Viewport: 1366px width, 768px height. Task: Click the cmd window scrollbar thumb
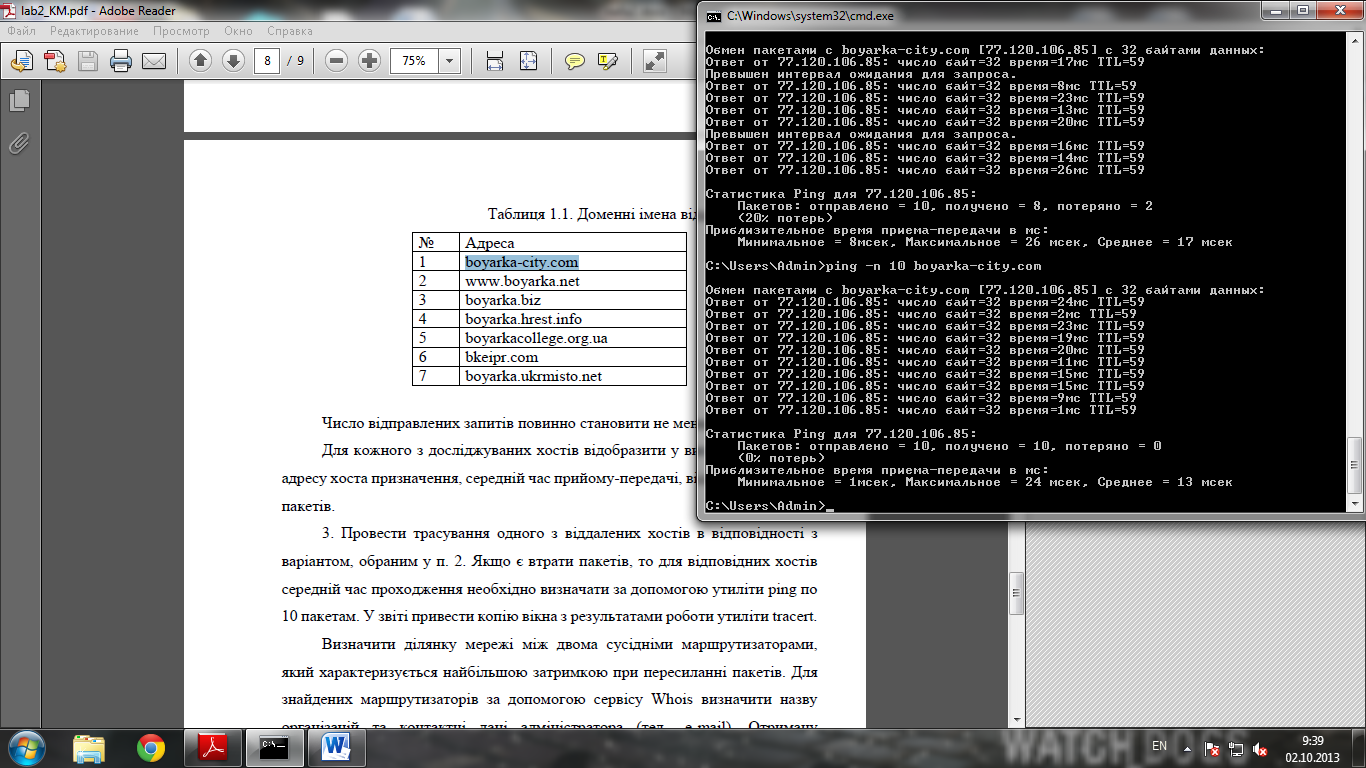tap(1354, 467)
